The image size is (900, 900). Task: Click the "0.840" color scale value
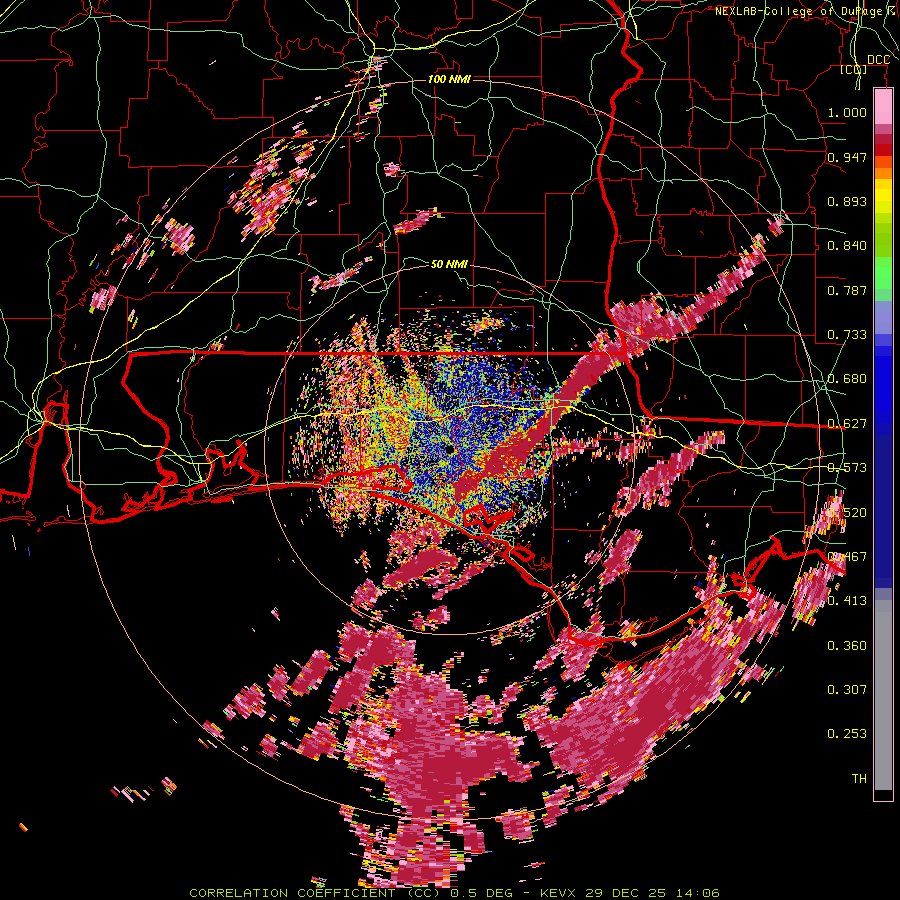pyautogui.click(x=847, y=246)
